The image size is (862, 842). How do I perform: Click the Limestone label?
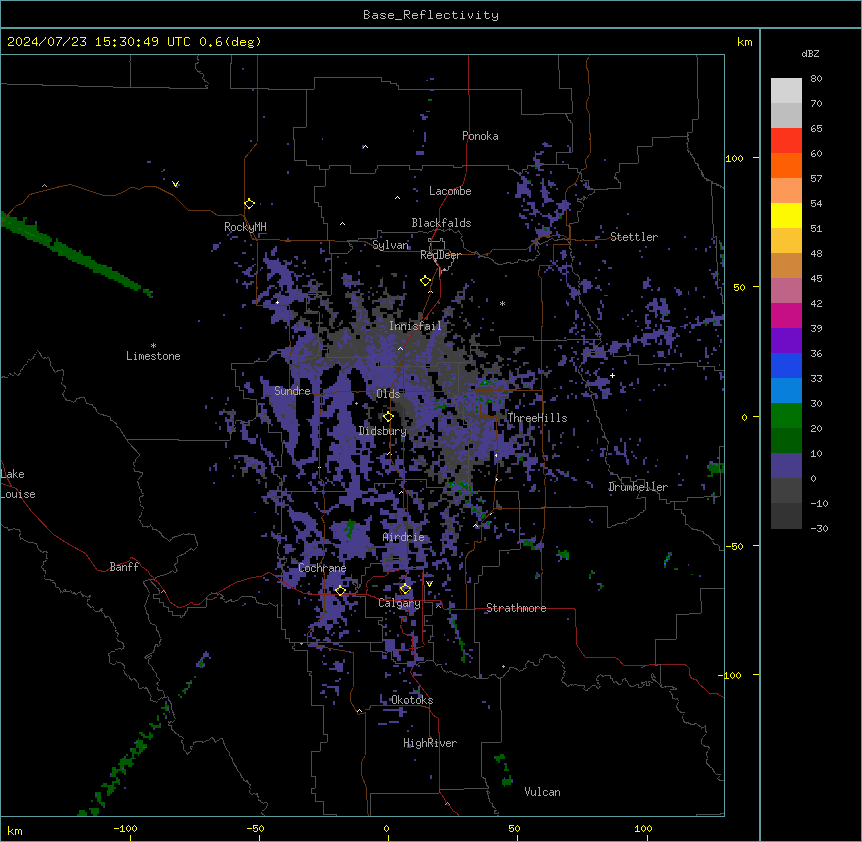[153, 356]
